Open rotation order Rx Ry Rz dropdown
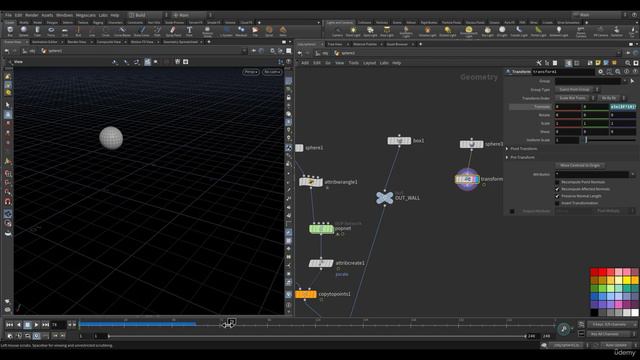 click(611, 98)
